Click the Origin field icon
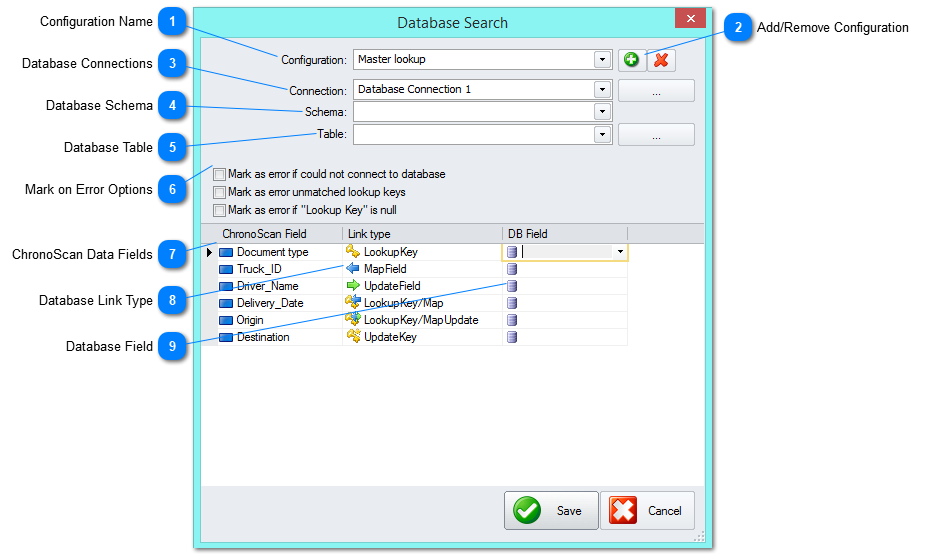 (x=226, y=320)
